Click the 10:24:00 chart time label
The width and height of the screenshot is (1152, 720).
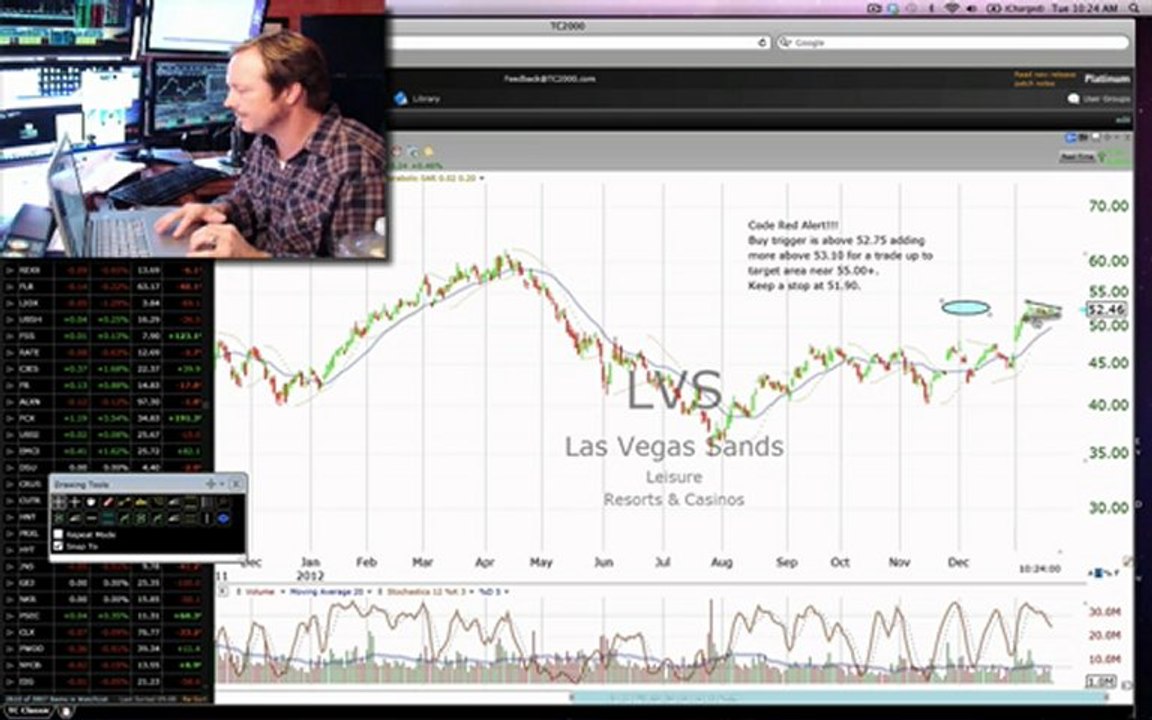(1039, 569)
